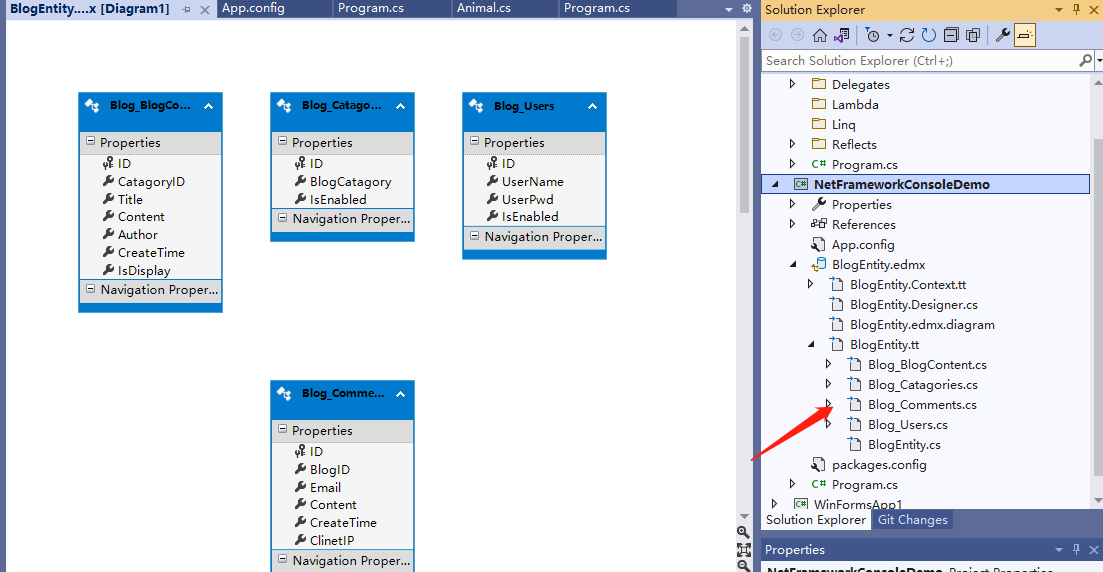Zoom in on the diagram with the plus magnifier

coord(744,532)
